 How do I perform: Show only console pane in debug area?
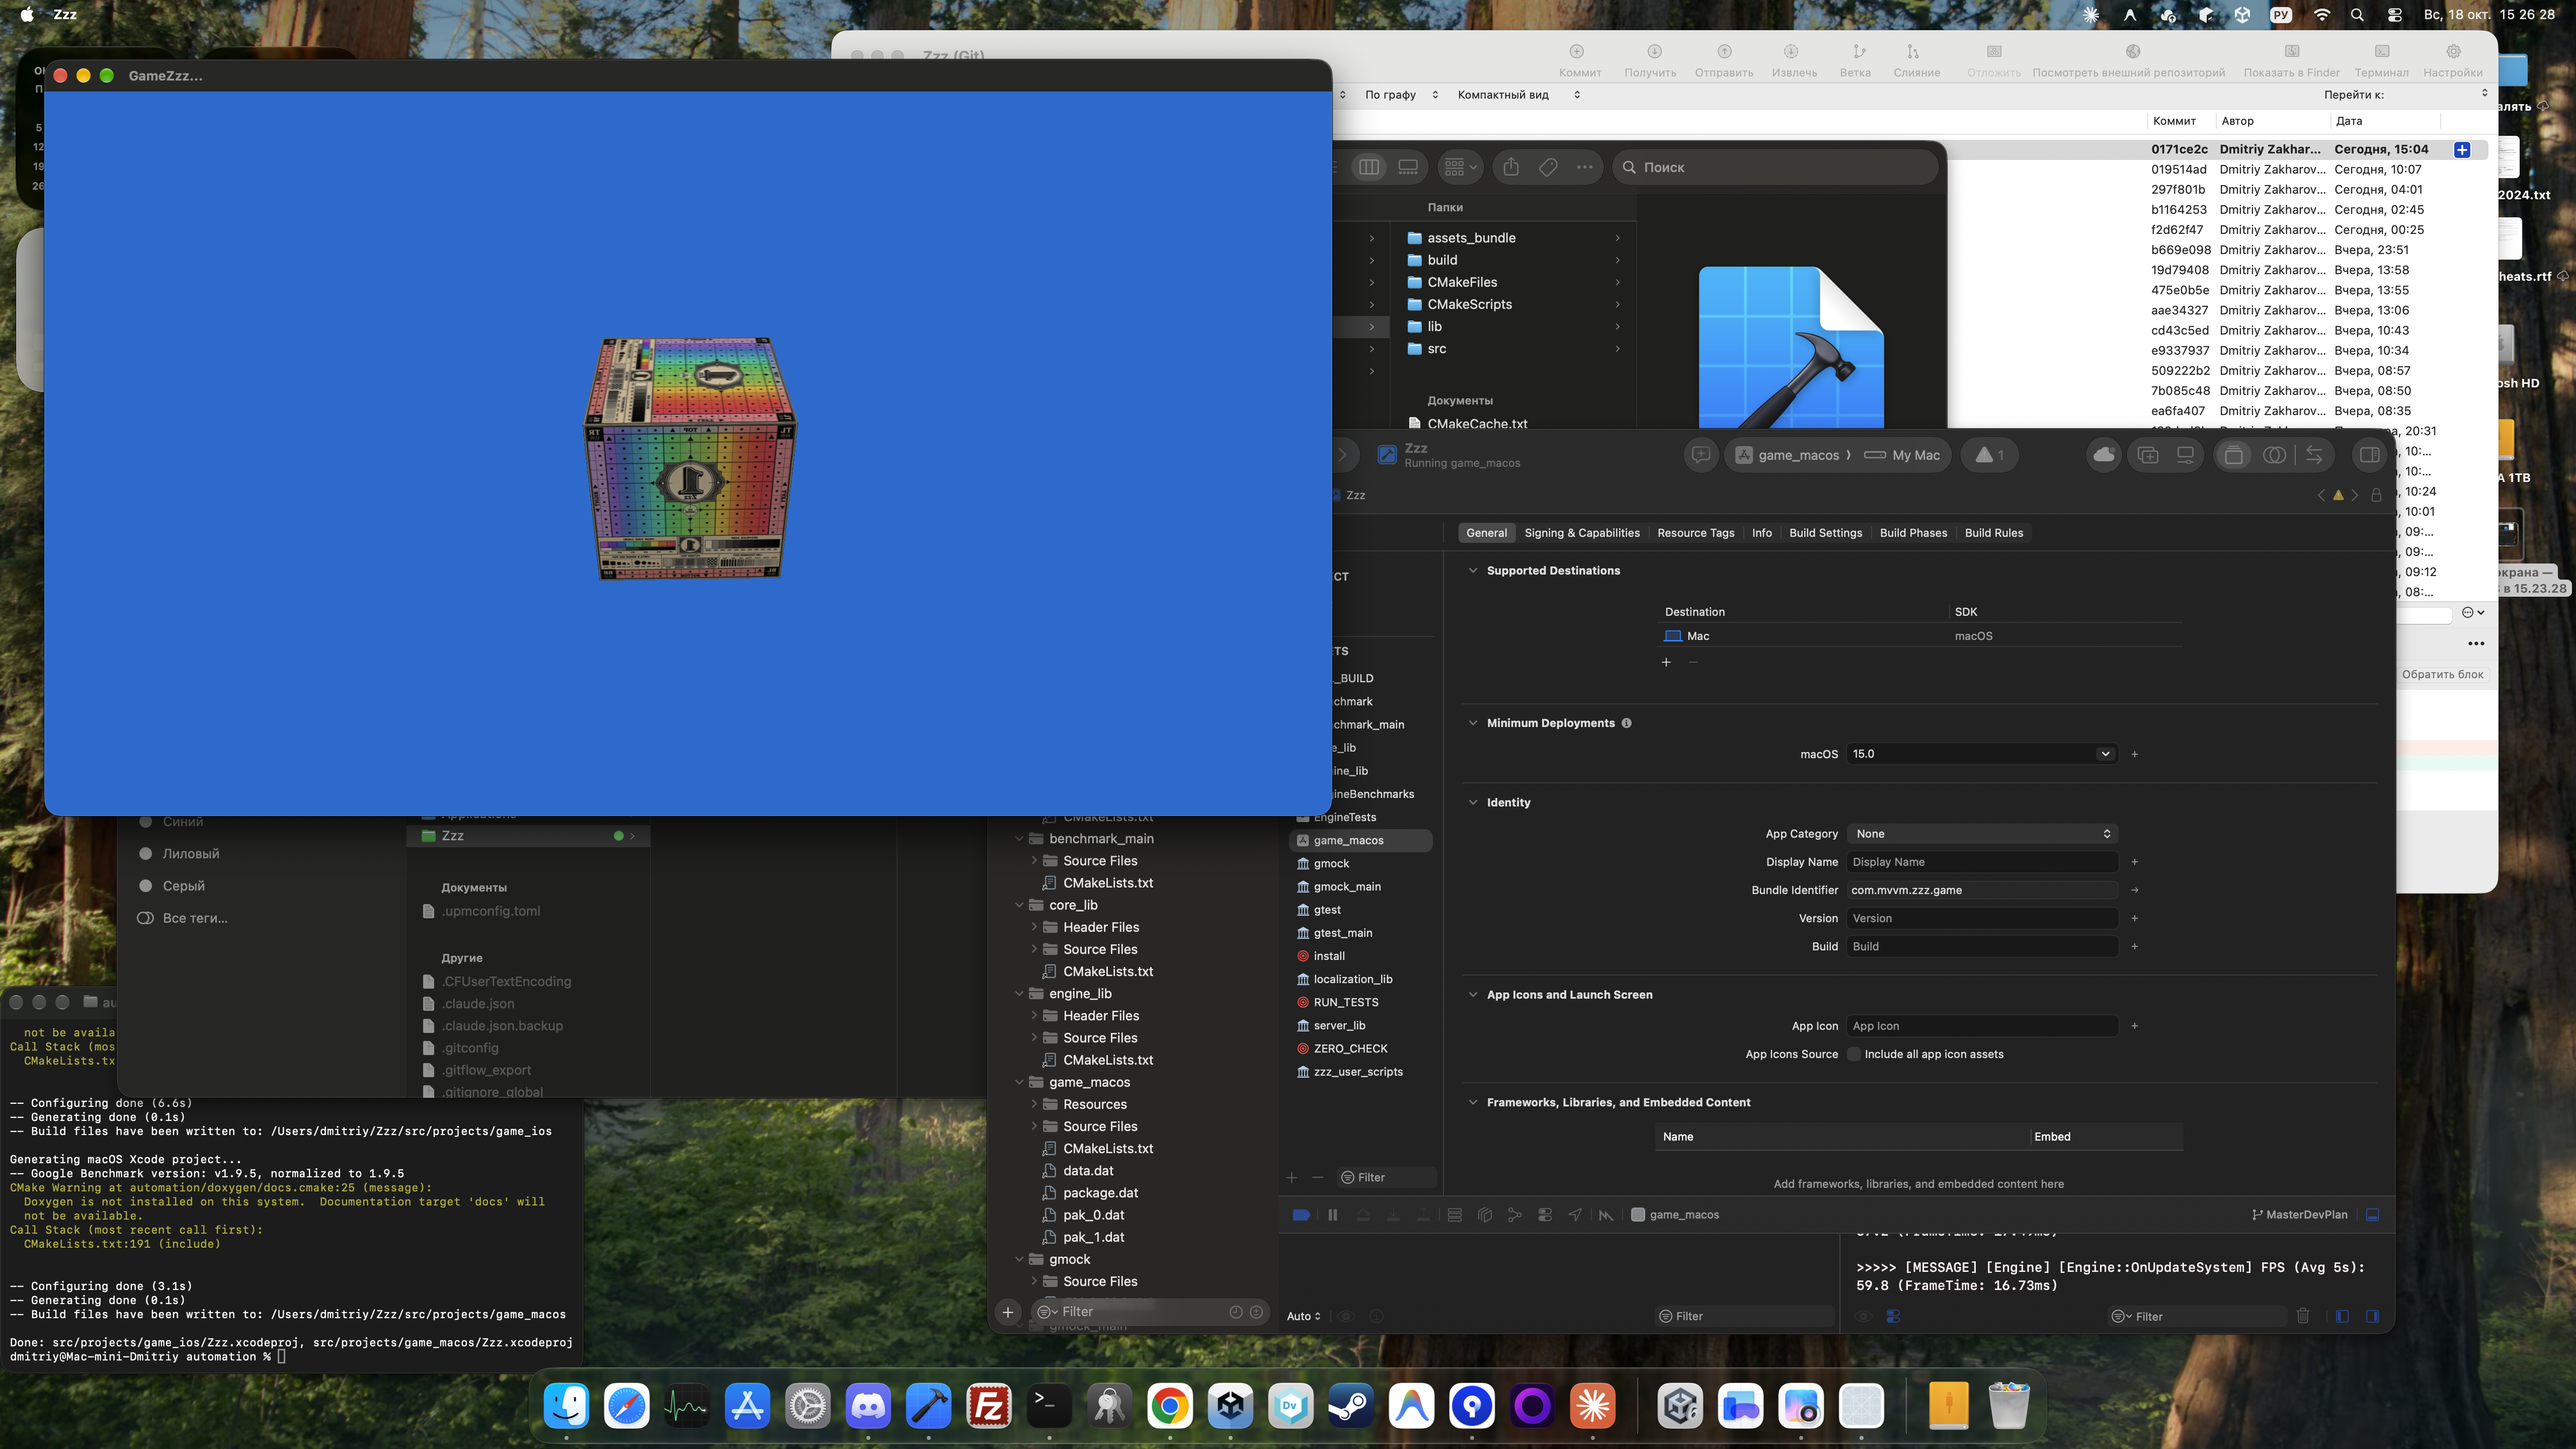(2372, 1316)
